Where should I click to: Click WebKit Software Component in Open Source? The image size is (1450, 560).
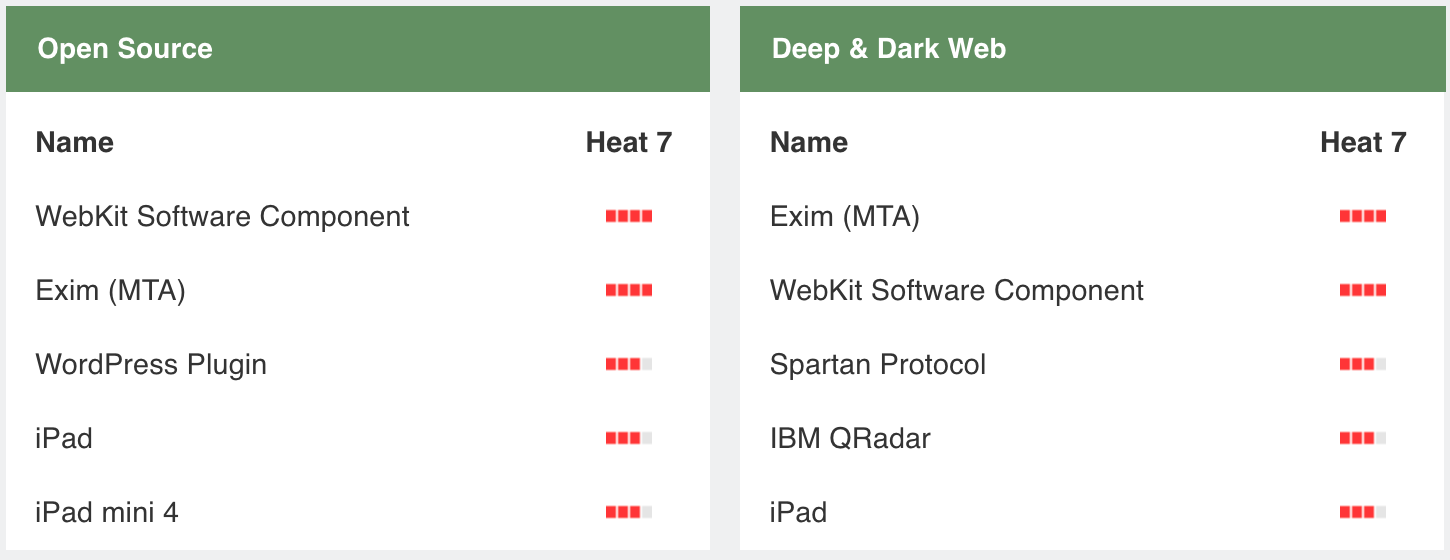tap(222, 217)
